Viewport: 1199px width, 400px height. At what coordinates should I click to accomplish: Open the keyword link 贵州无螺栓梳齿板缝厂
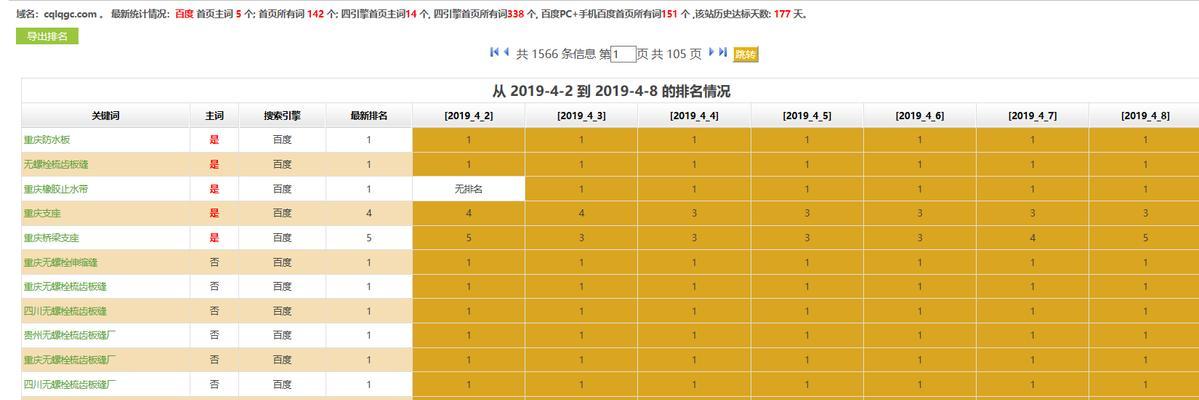point(70,335)
